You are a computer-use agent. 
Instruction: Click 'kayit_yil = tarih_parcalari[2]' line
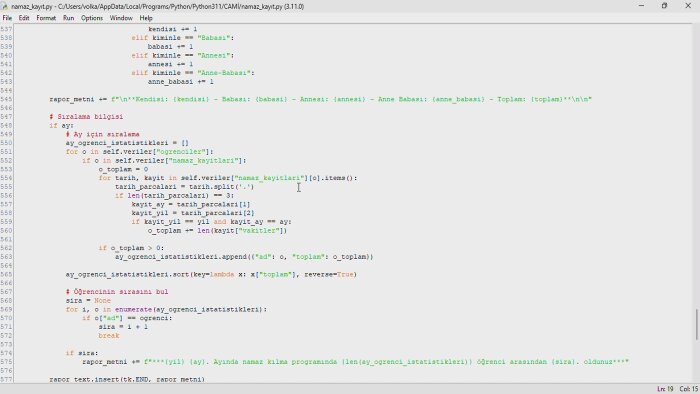tap(193, 213)
